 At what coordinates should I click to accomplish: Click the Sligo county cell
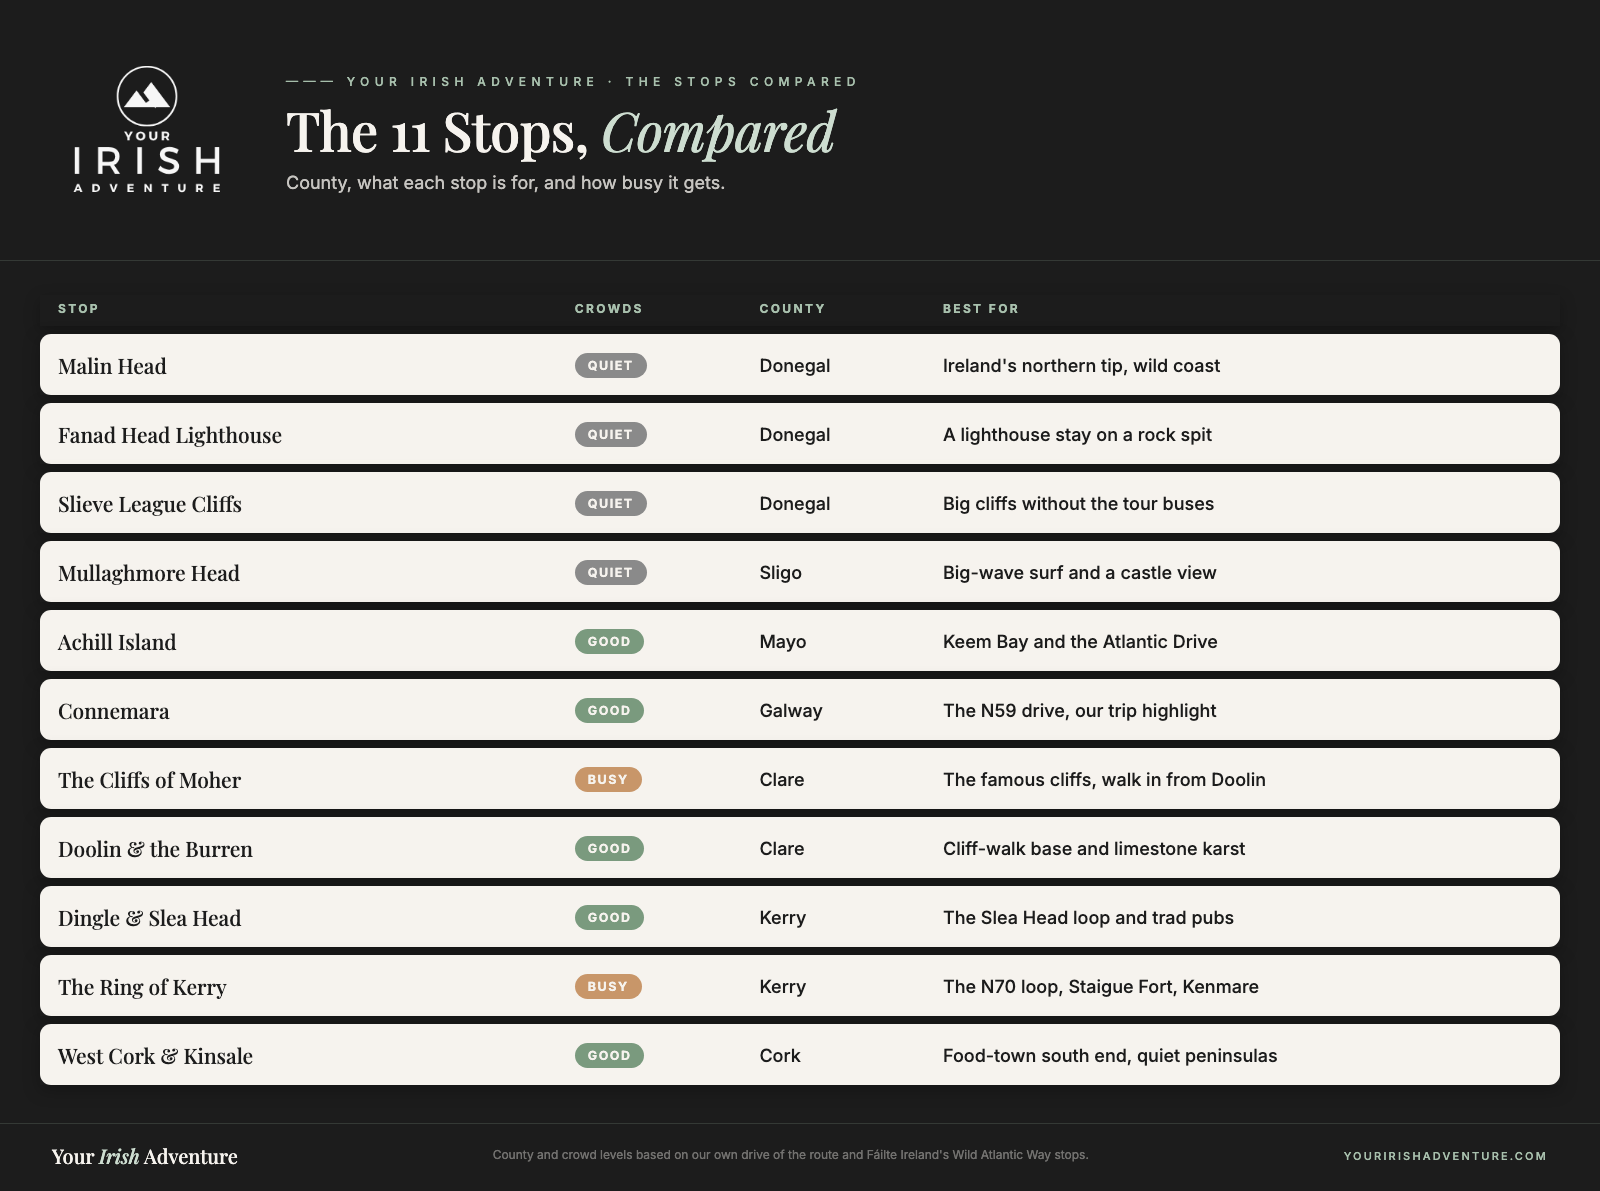pyautogui.click(x=781, y=573)
